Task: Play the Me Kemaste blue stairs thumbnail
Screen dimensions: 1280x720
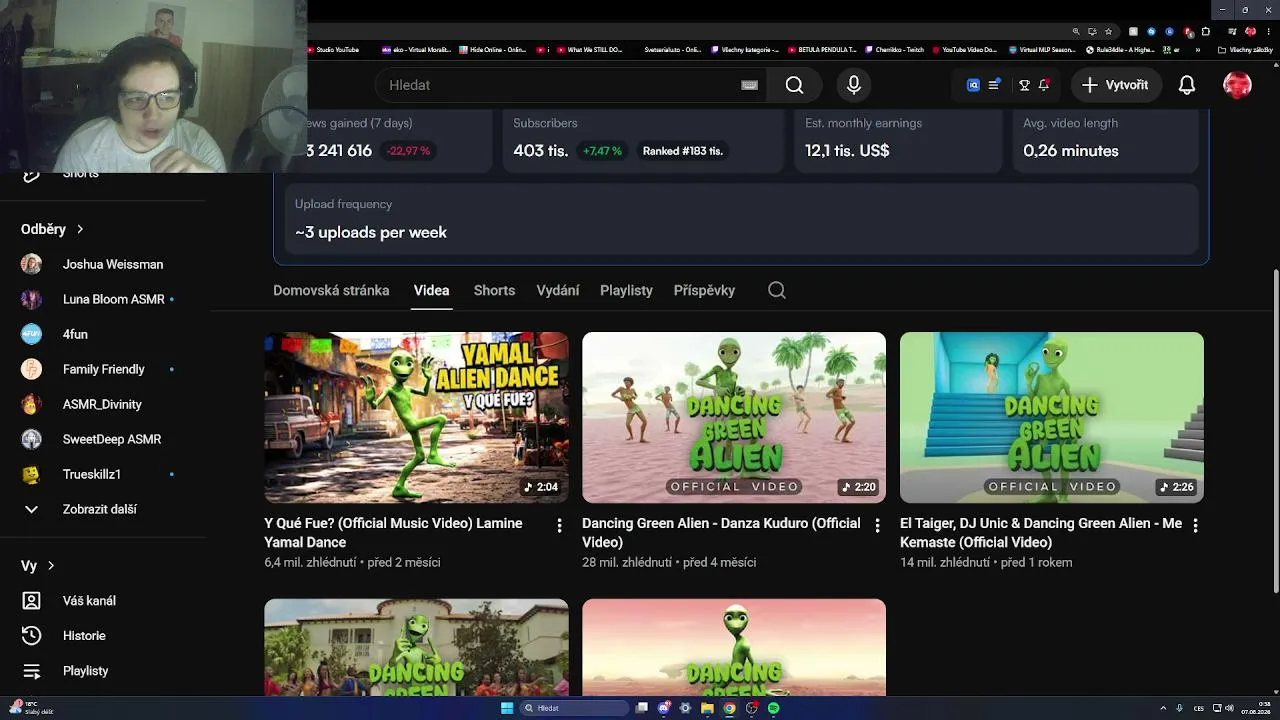Action: click(1052, 417)
